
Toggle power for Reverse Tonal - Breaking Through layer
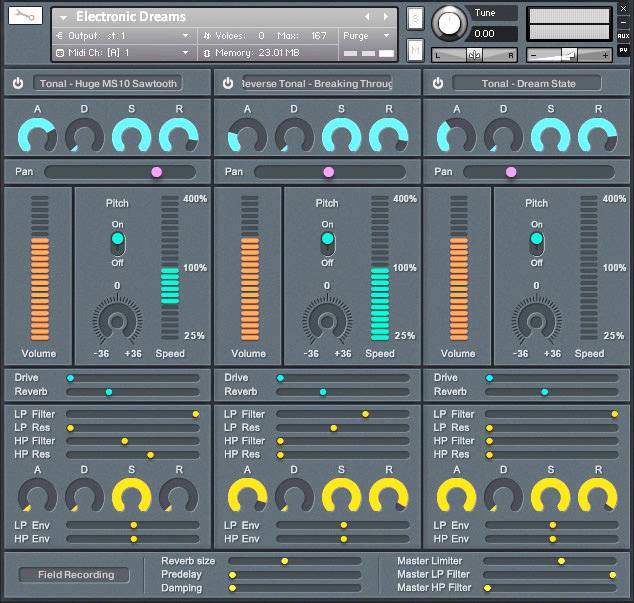tap(227, 83)
